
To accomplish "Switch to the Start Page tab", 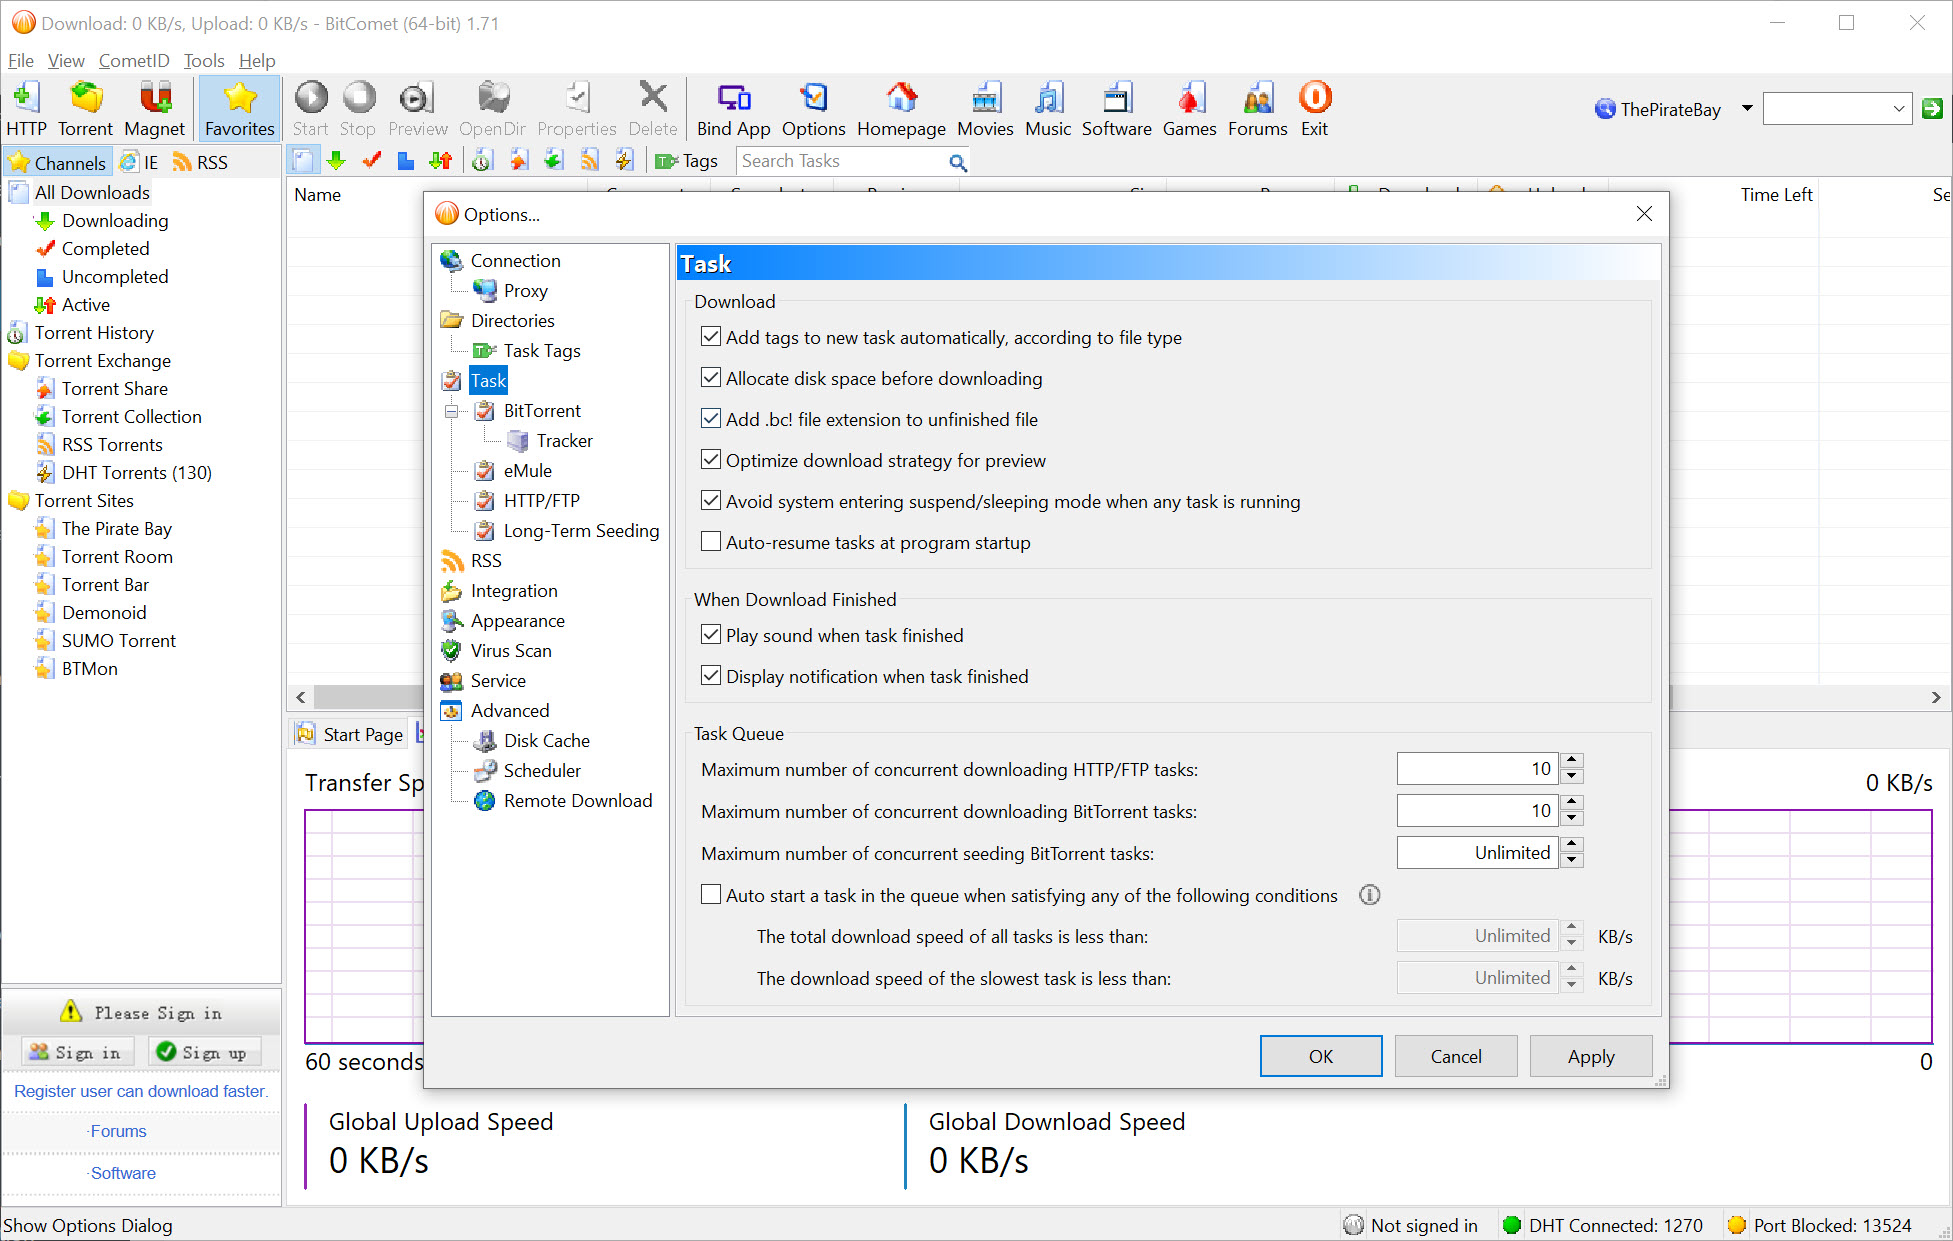I will coord(349,735).
